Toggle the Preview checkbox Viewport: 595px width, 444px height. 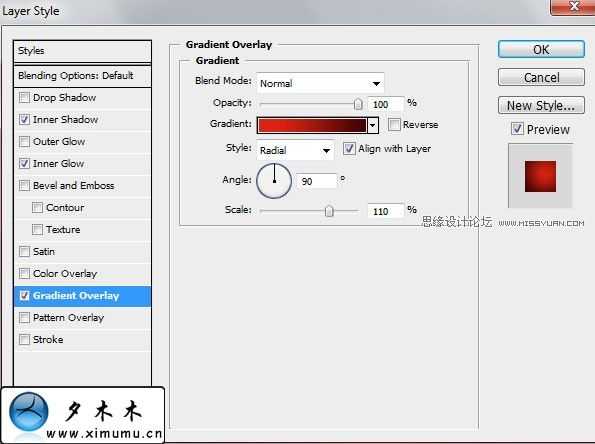coord(517,129)
